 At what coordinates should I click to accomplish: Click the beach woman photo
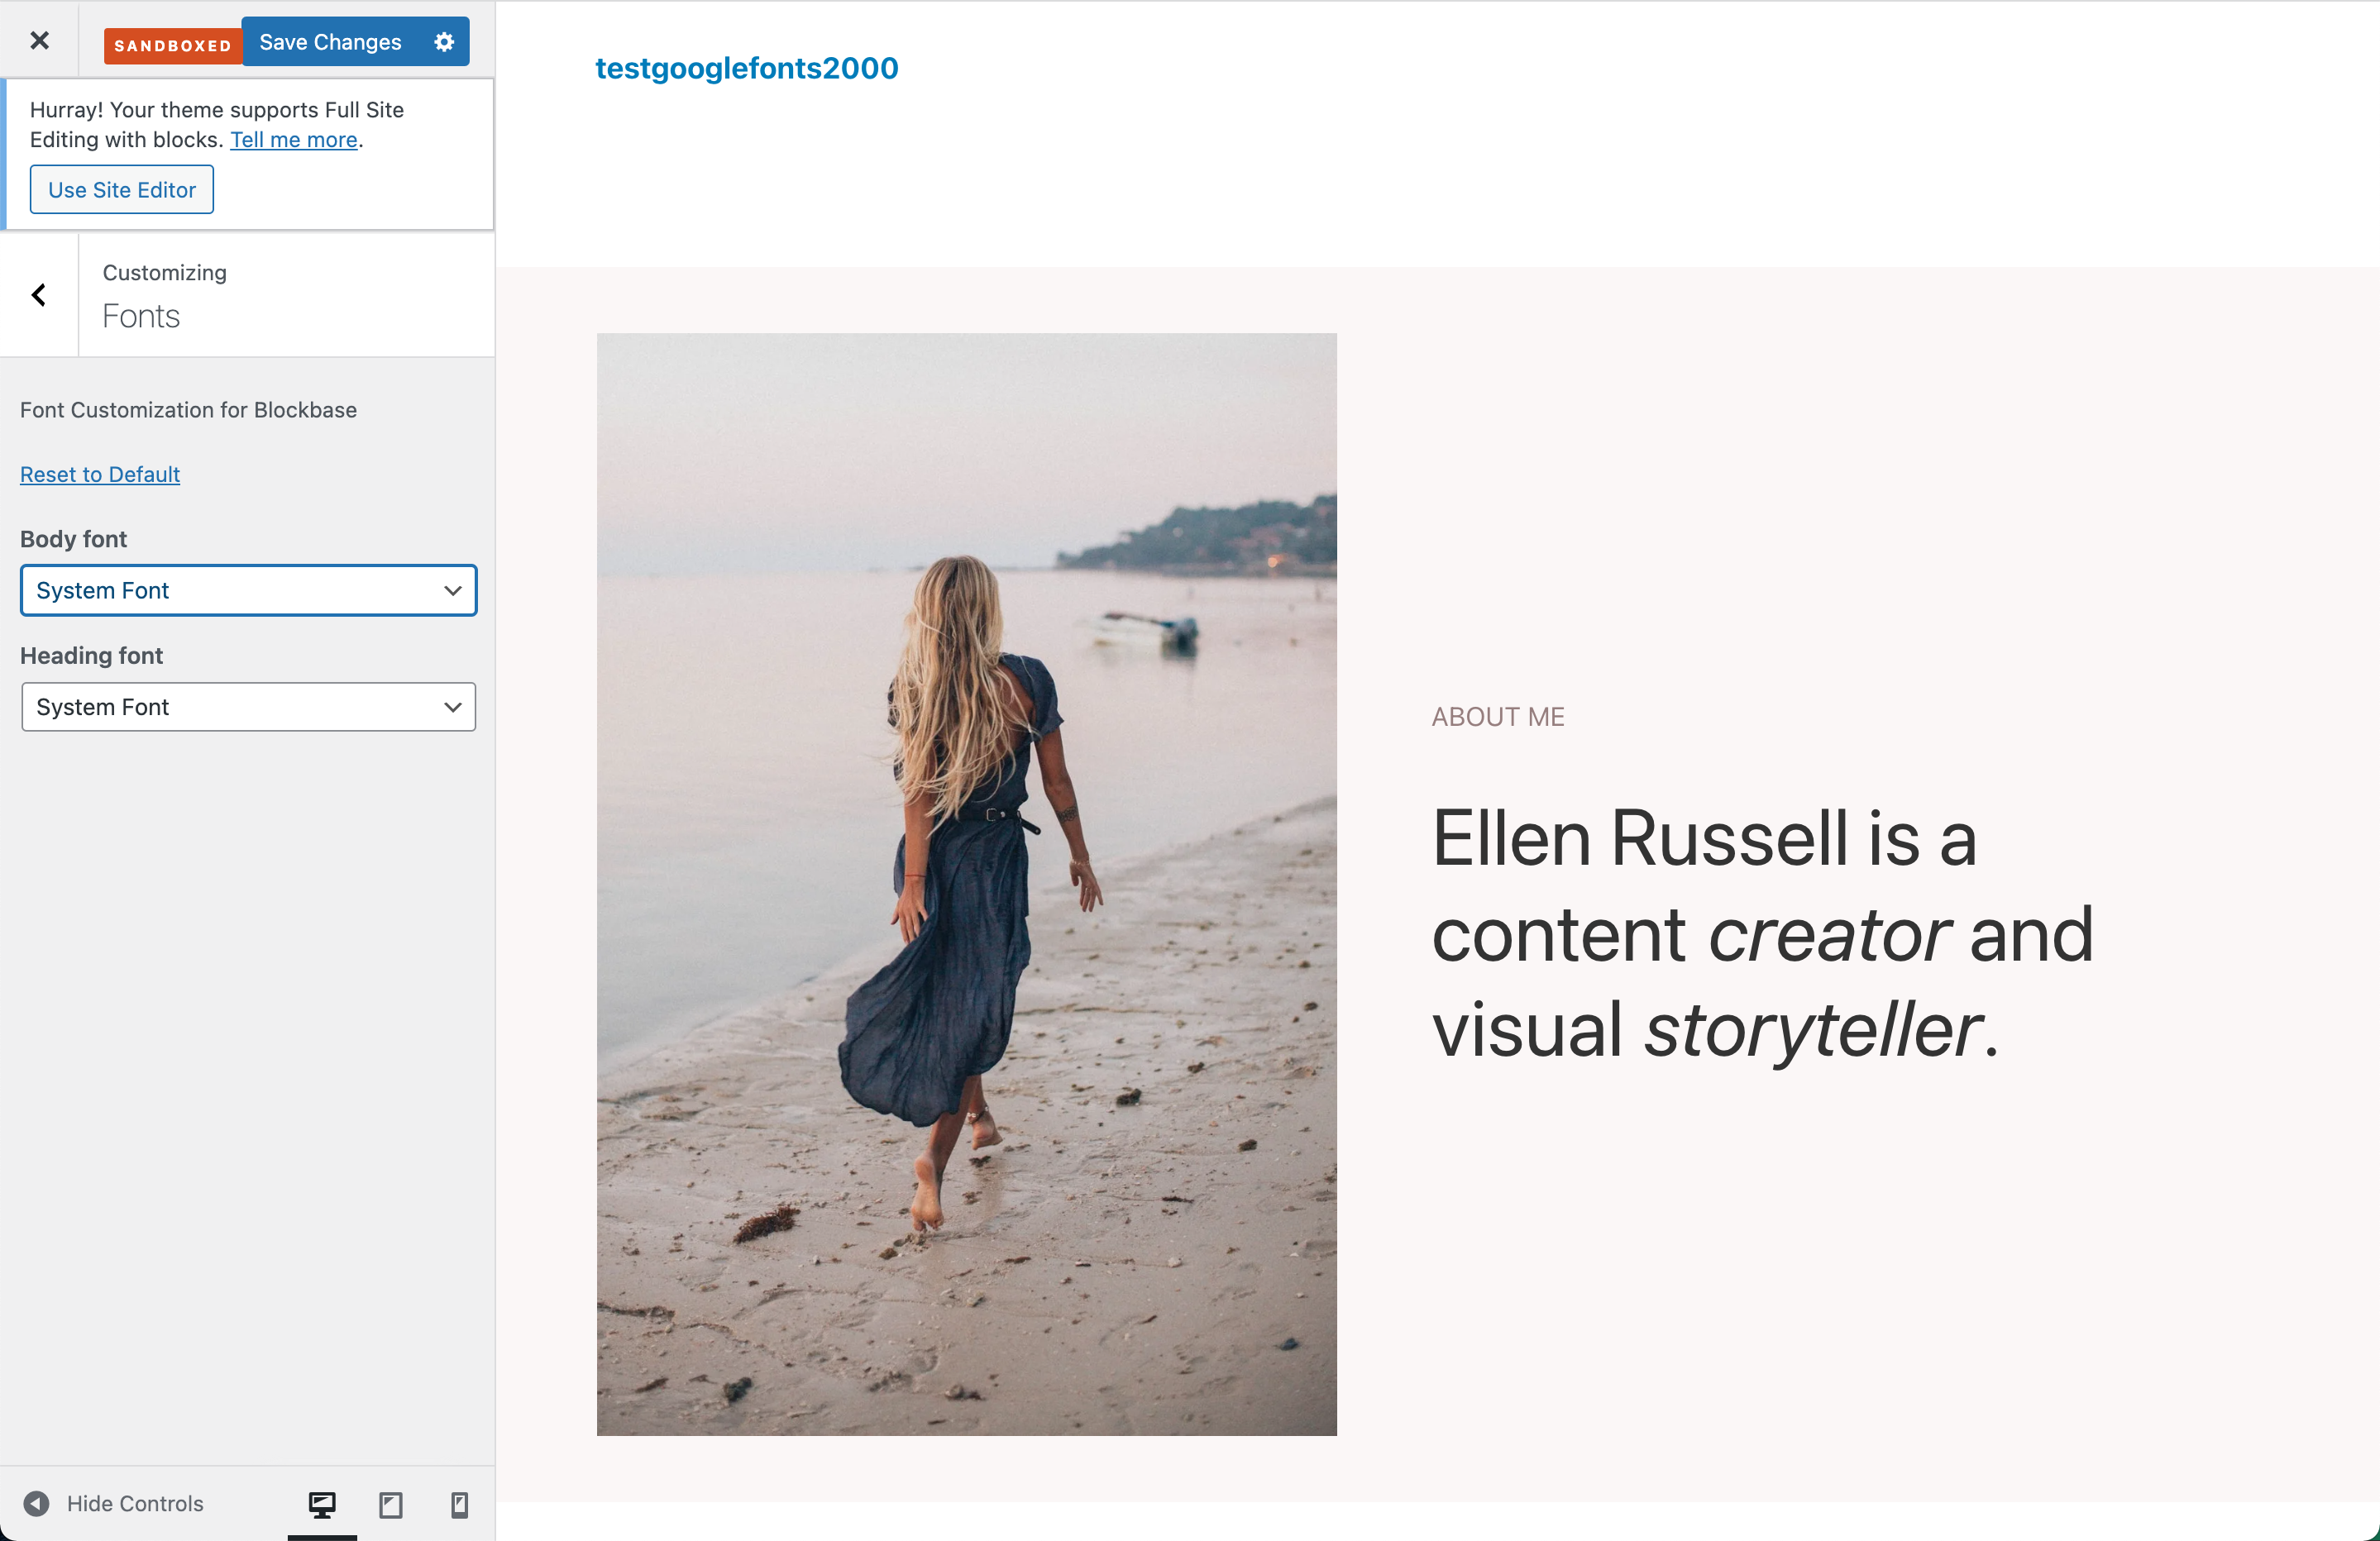966,884
